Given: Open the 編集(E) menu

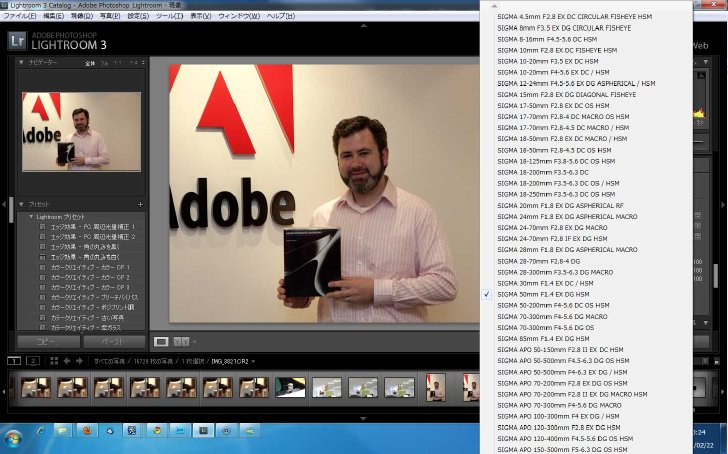Looking at the screenshot, I should tap(53, 16).
